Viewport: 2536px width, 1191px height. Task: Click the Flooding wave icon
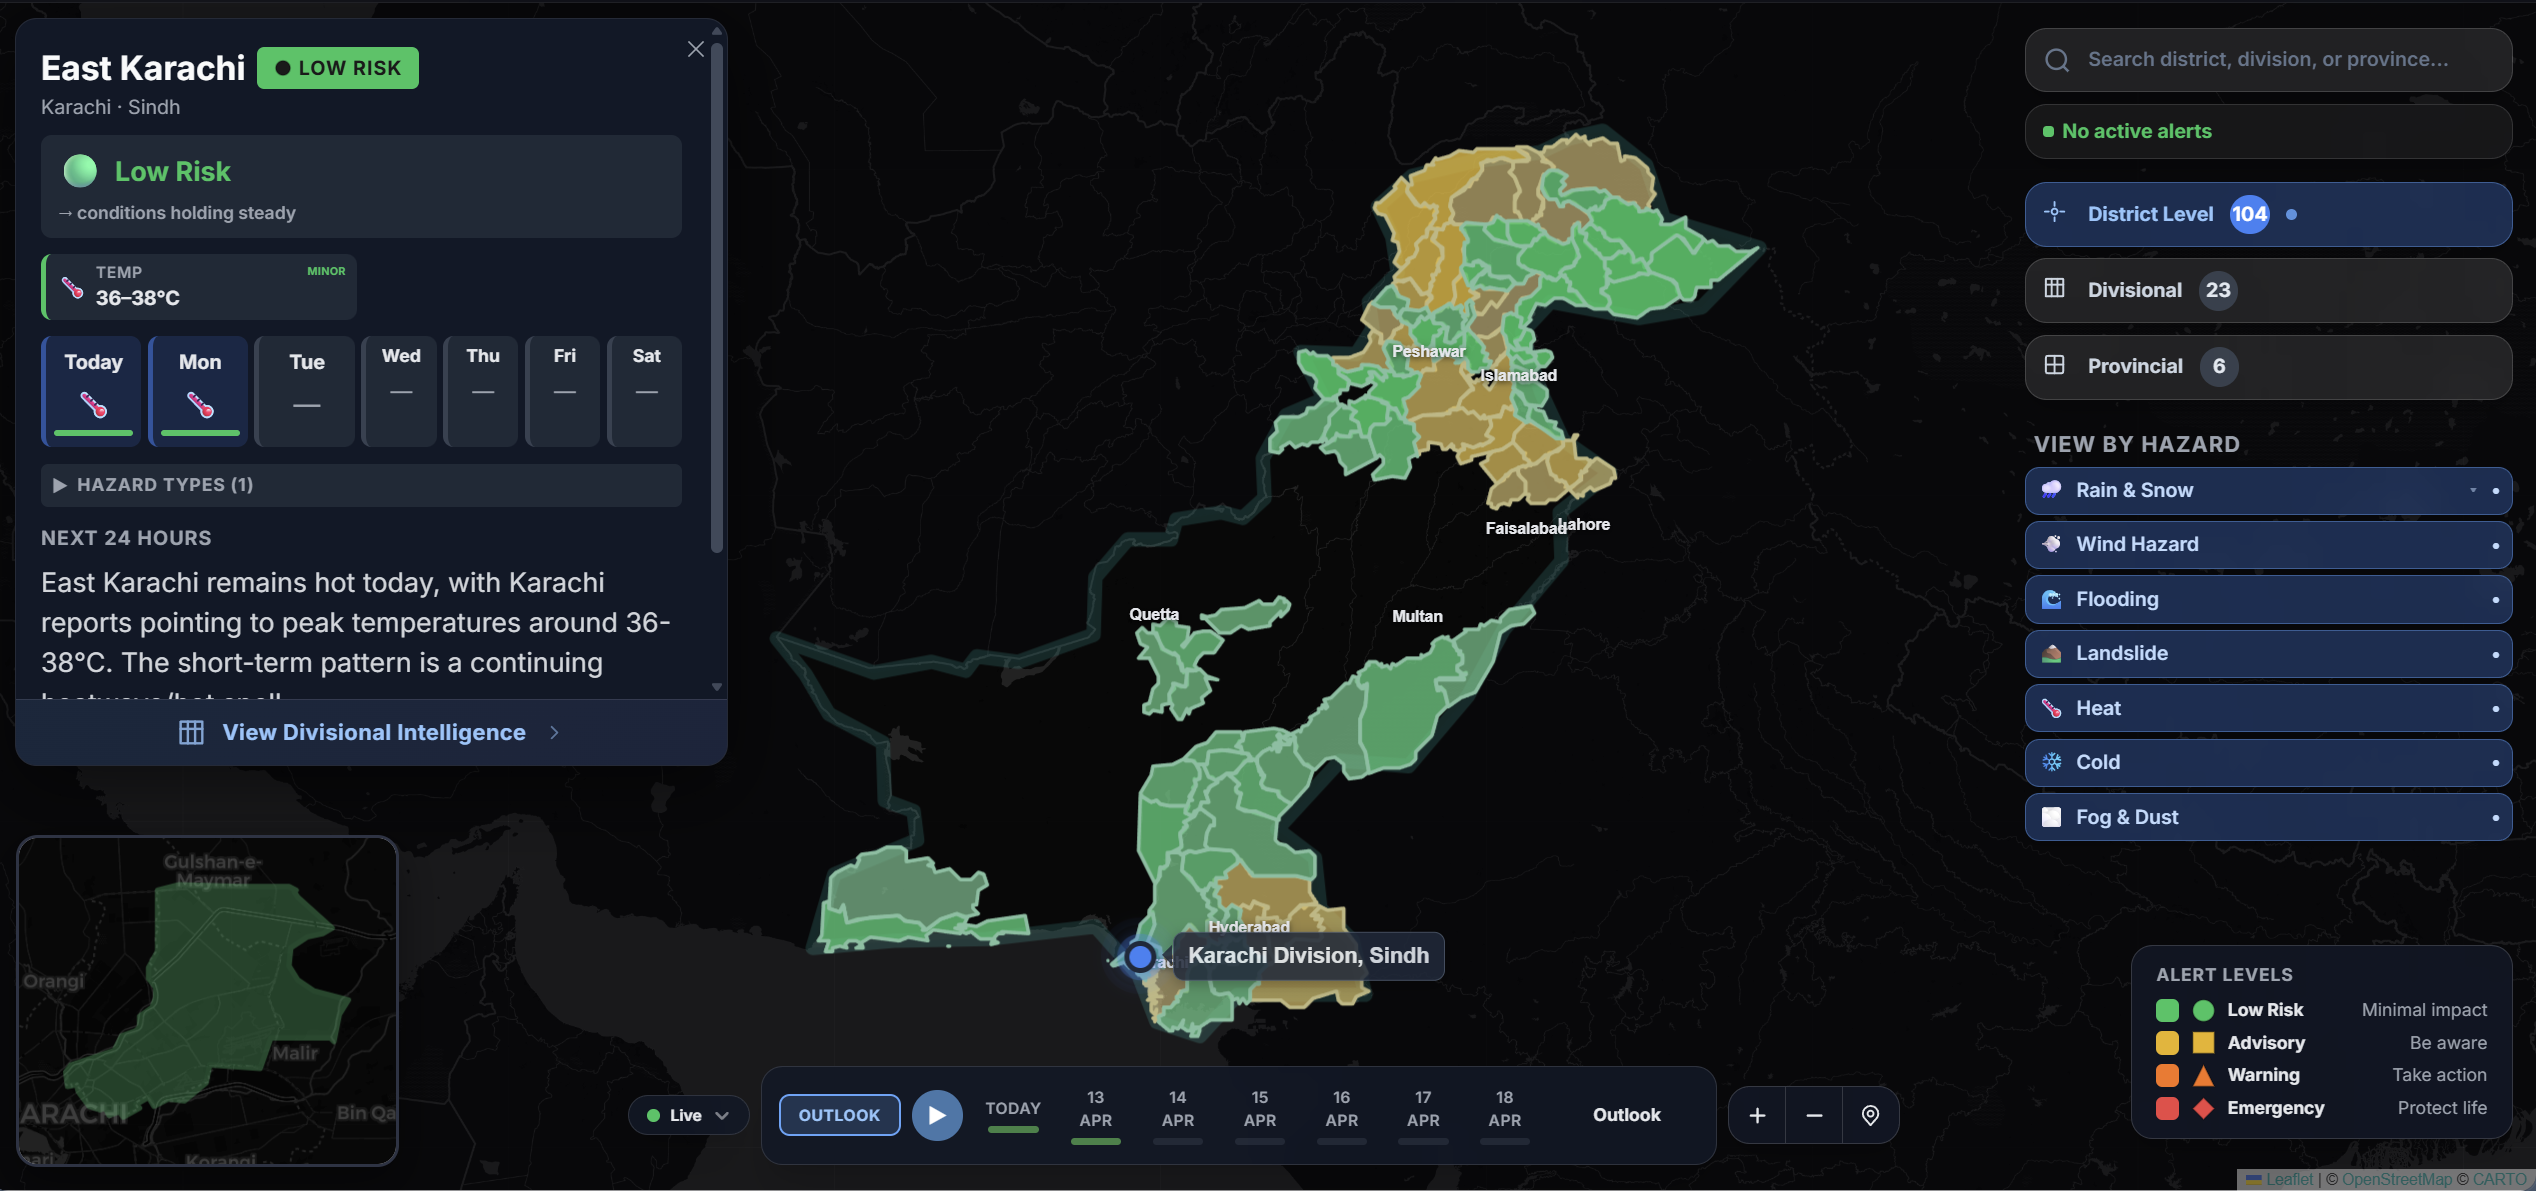pyautogui.click(x=2053, y=599)
